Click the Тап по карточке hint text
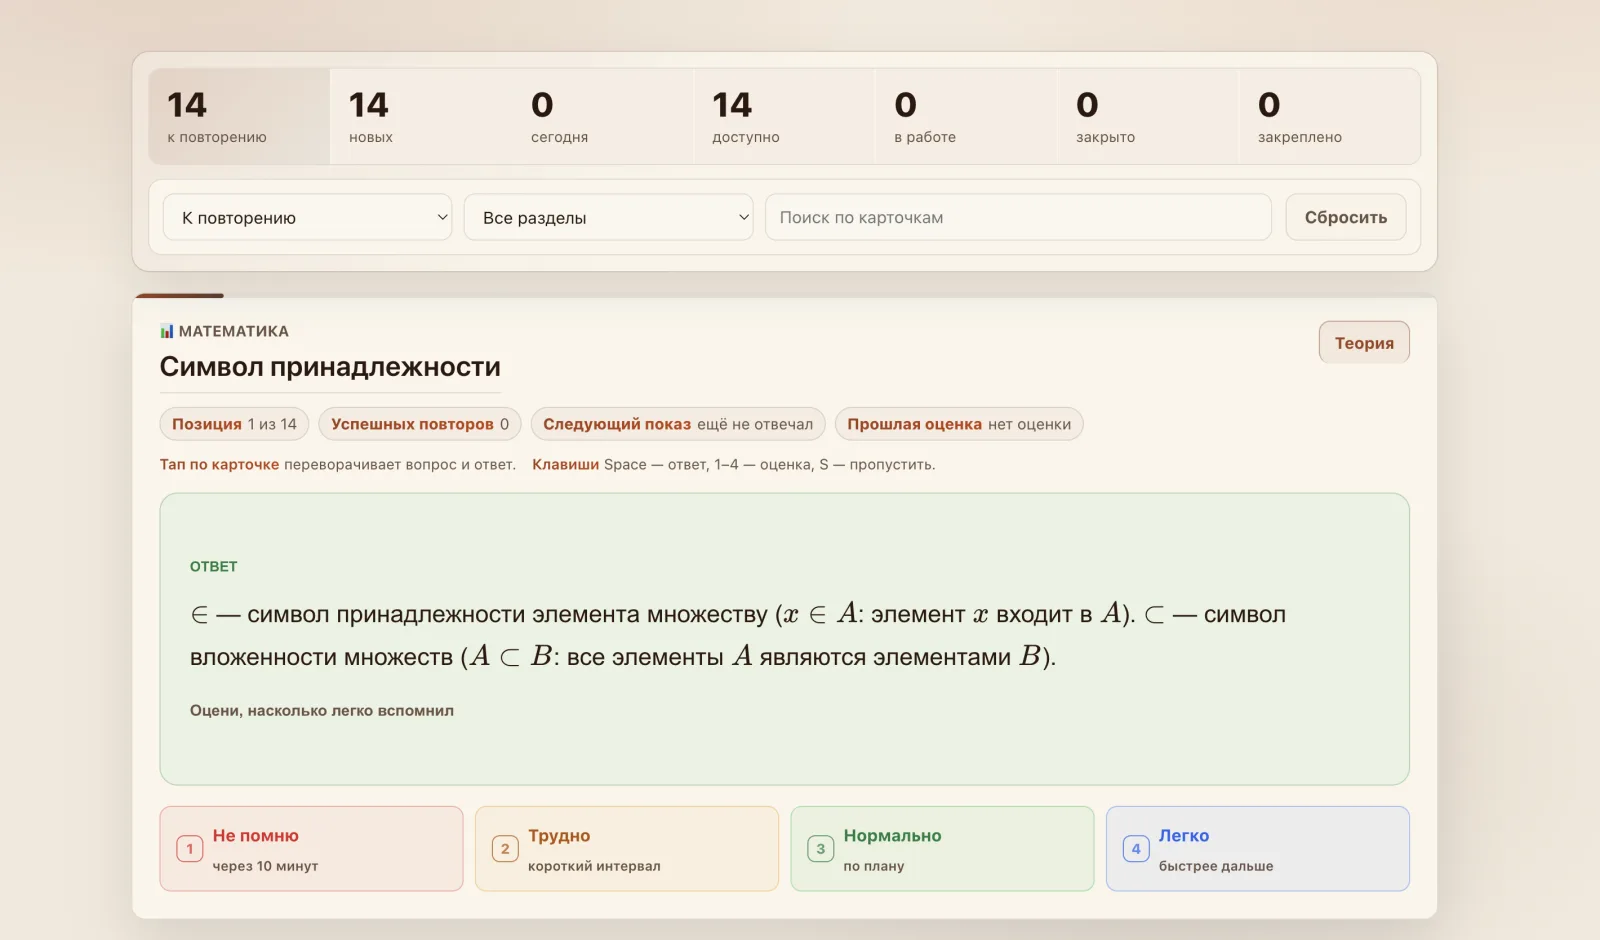 point(338,464)
